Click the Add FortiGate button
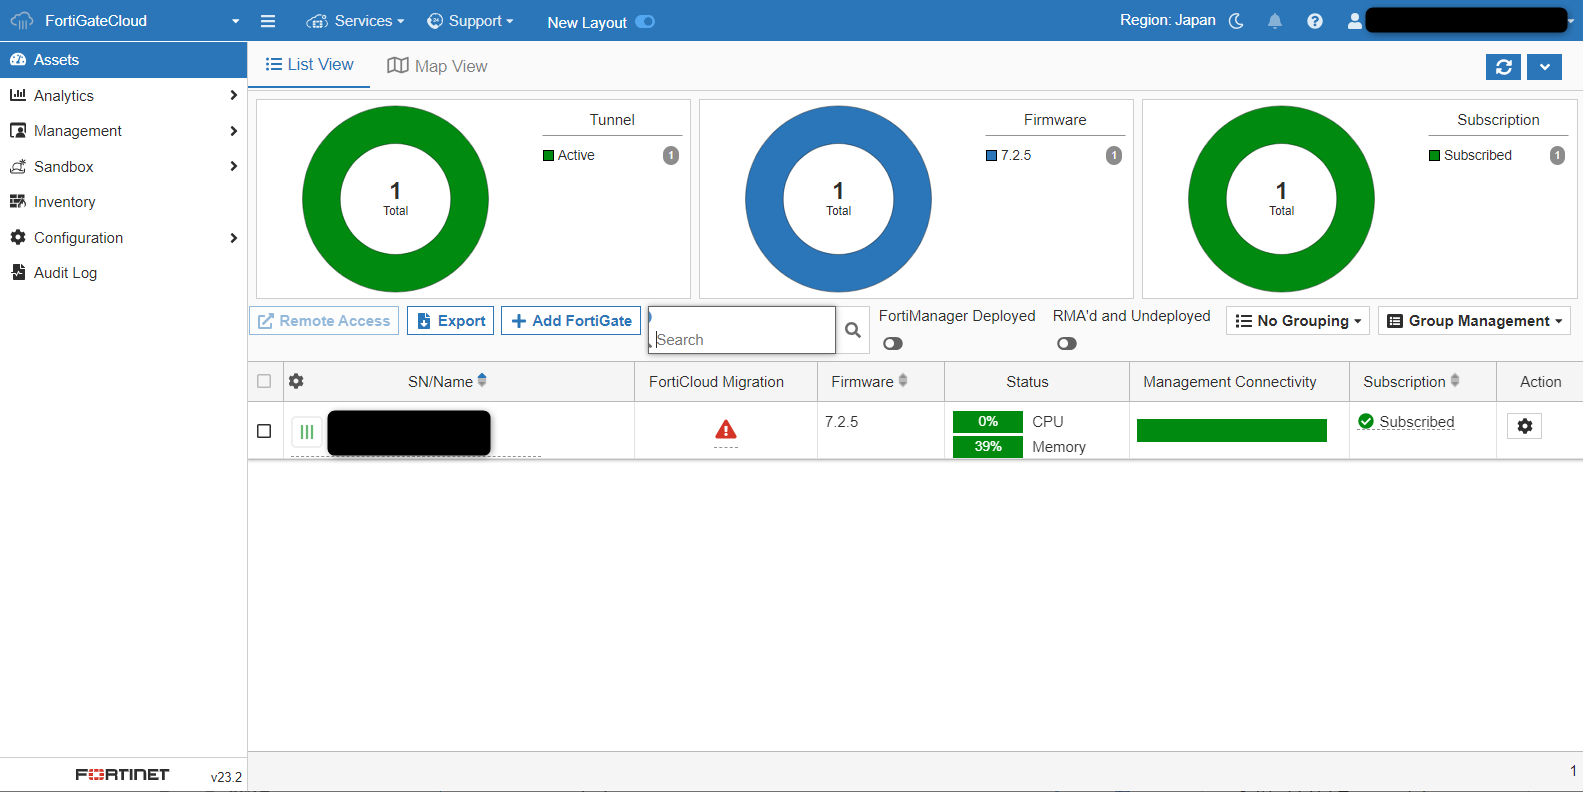The height and width of the screenshot is (792, 1583). pos(571,321)
